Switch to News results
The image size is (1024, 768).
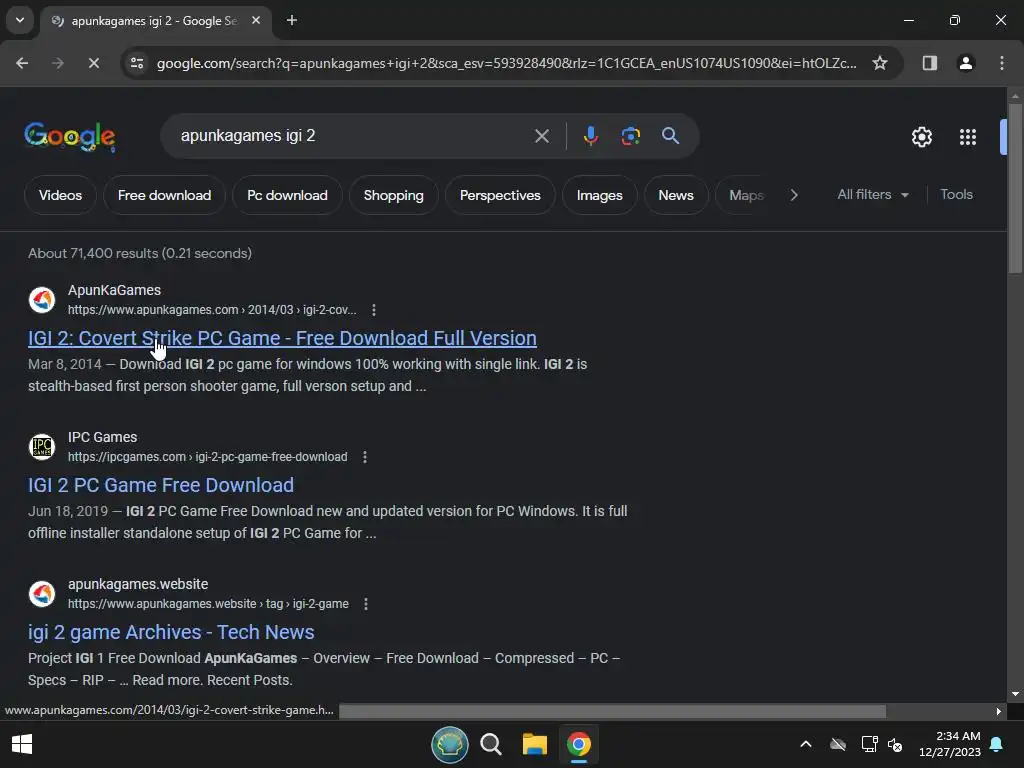676,195
